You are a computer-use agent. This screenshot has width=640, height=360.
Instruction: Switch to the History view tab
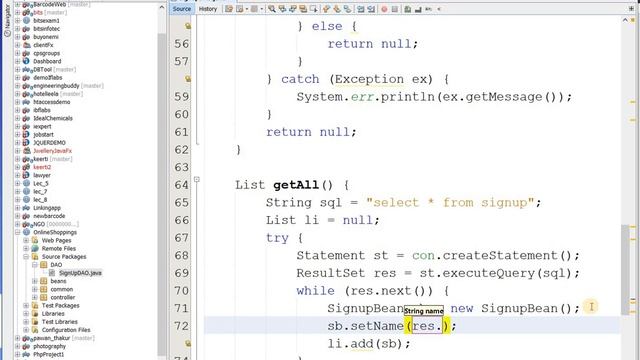coord(208,9)
